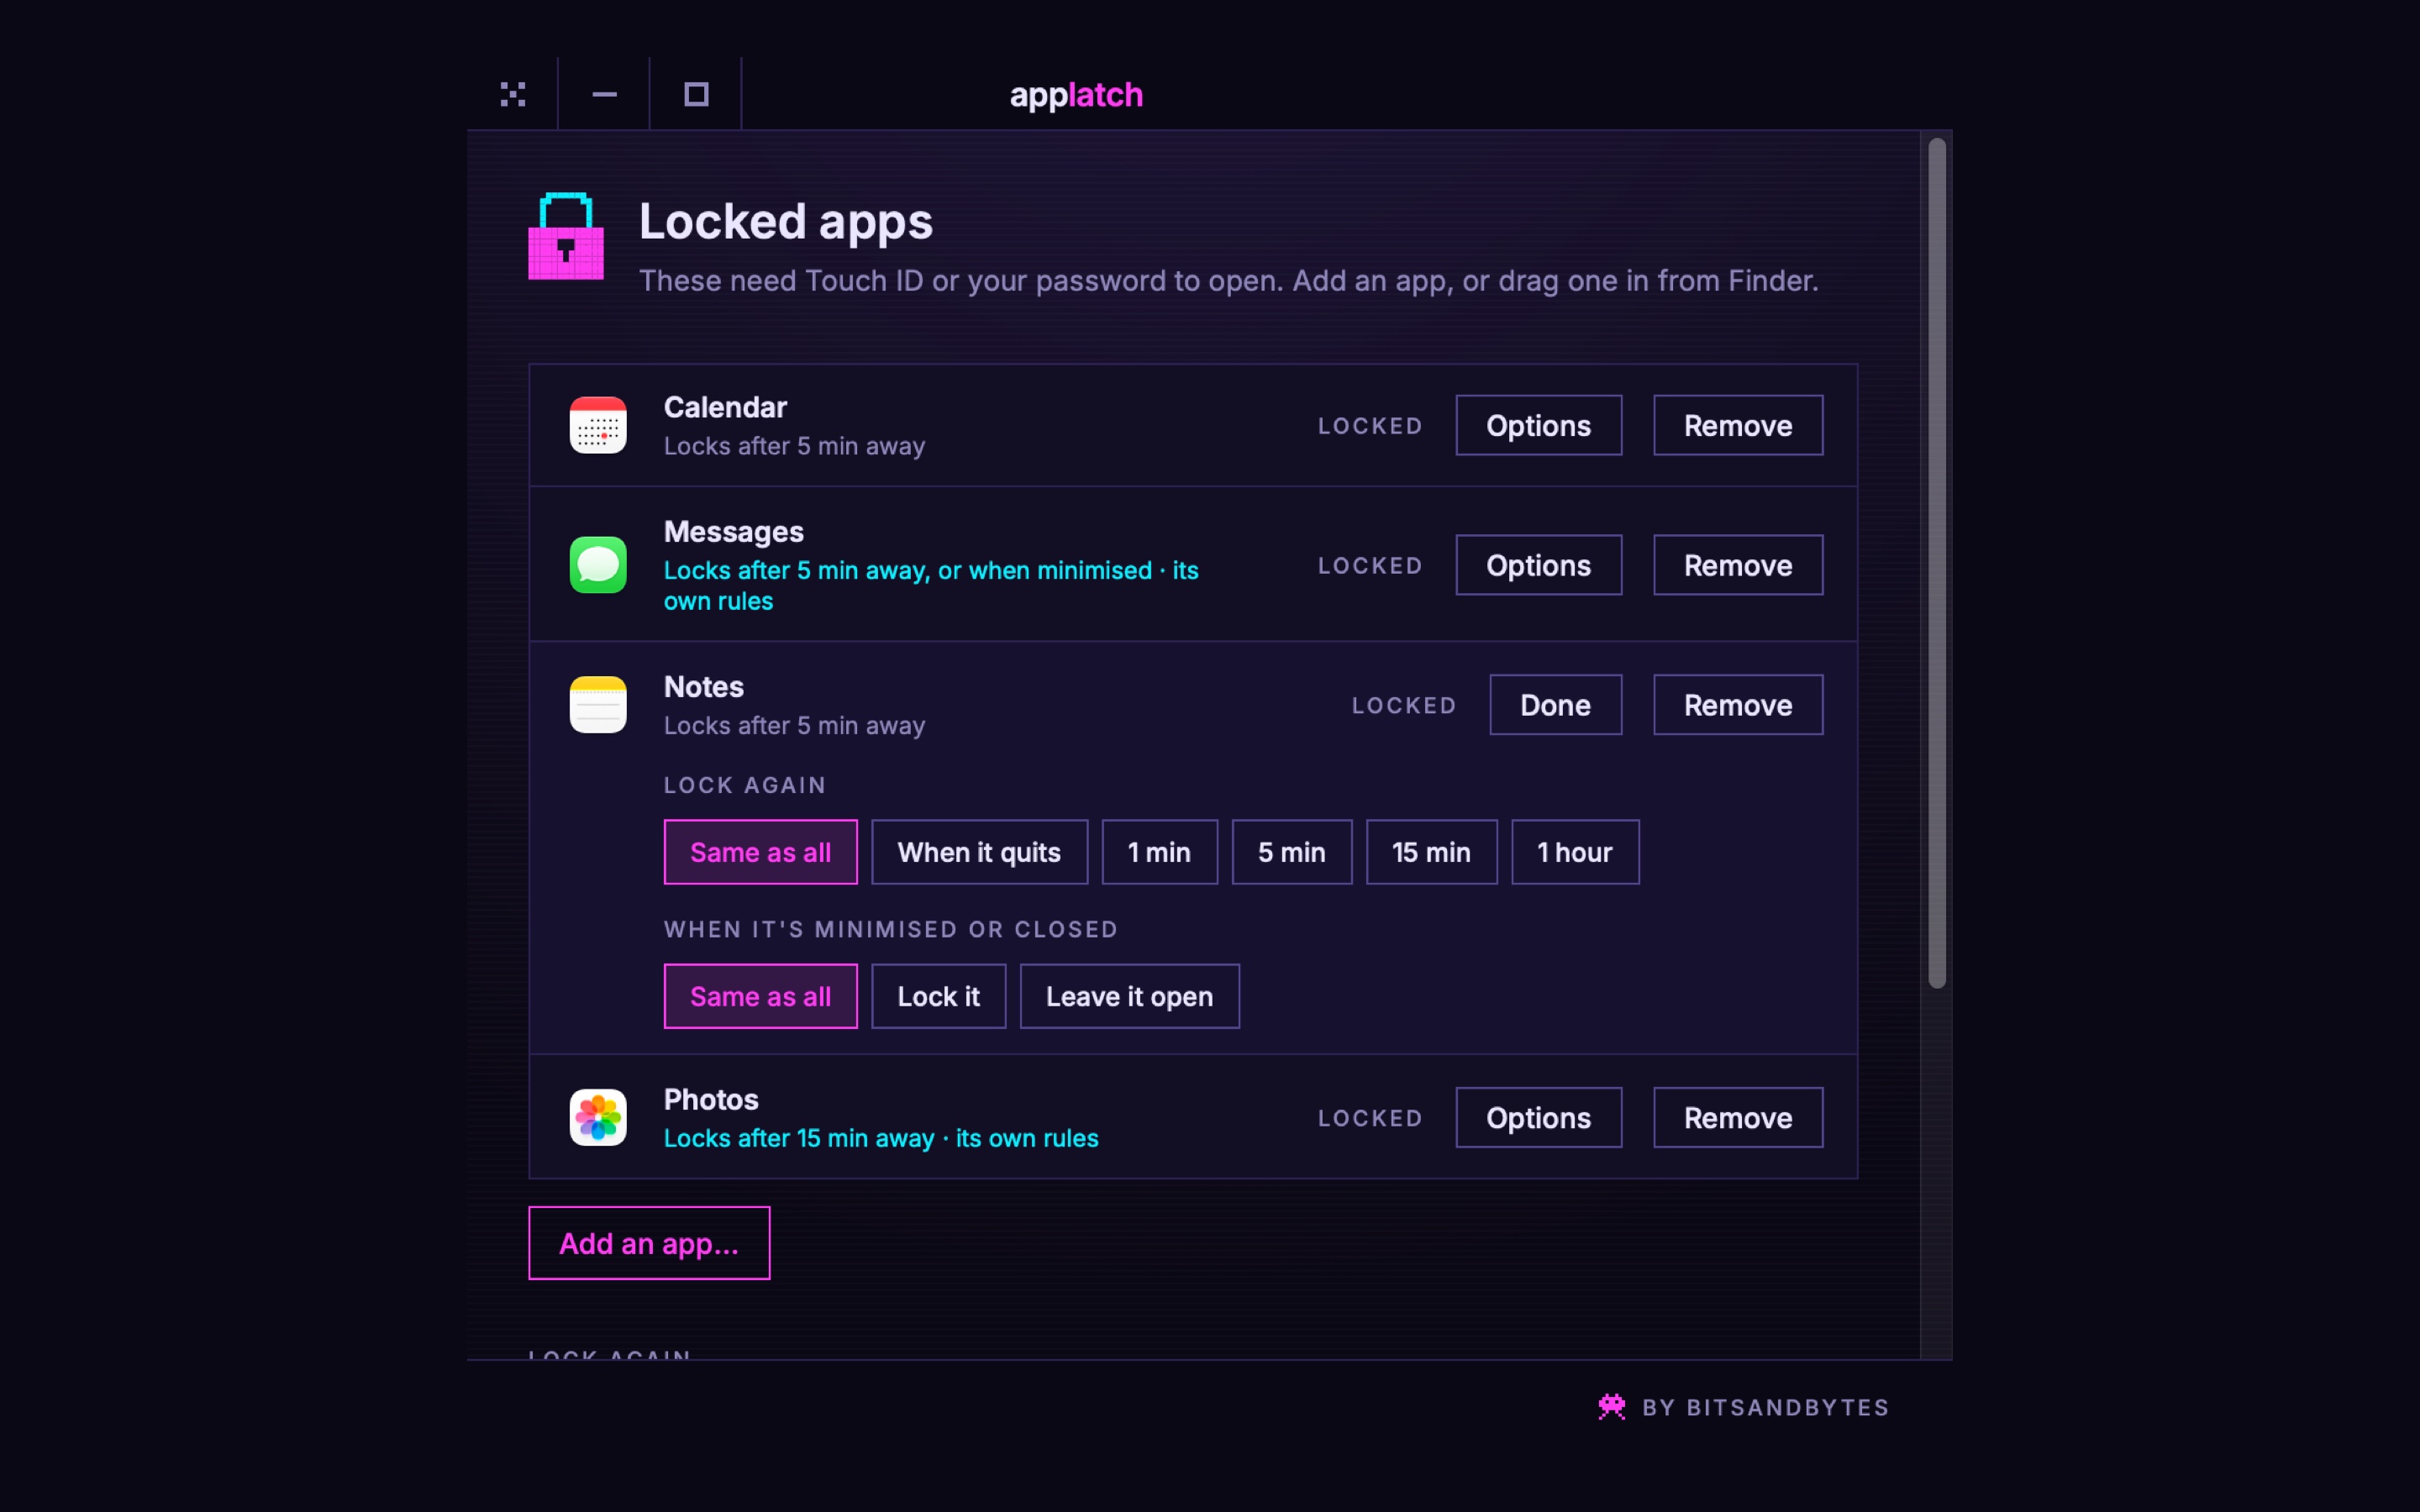The height and width of the screenshot is (1512, 2420).
Task: Click the Add an app... button
Action: pyautogui.click(x=649, y=1243)
